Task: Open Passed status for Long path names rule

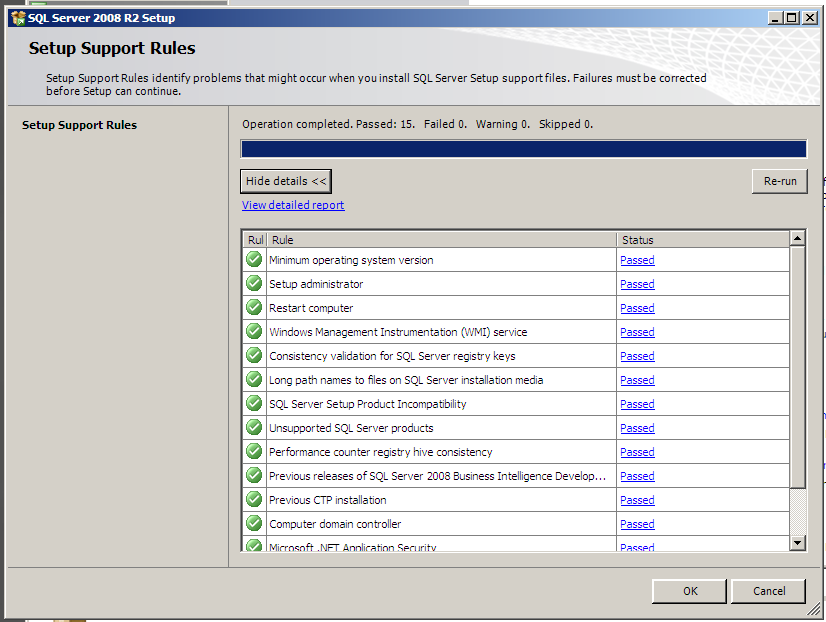Action: (637, 380)
